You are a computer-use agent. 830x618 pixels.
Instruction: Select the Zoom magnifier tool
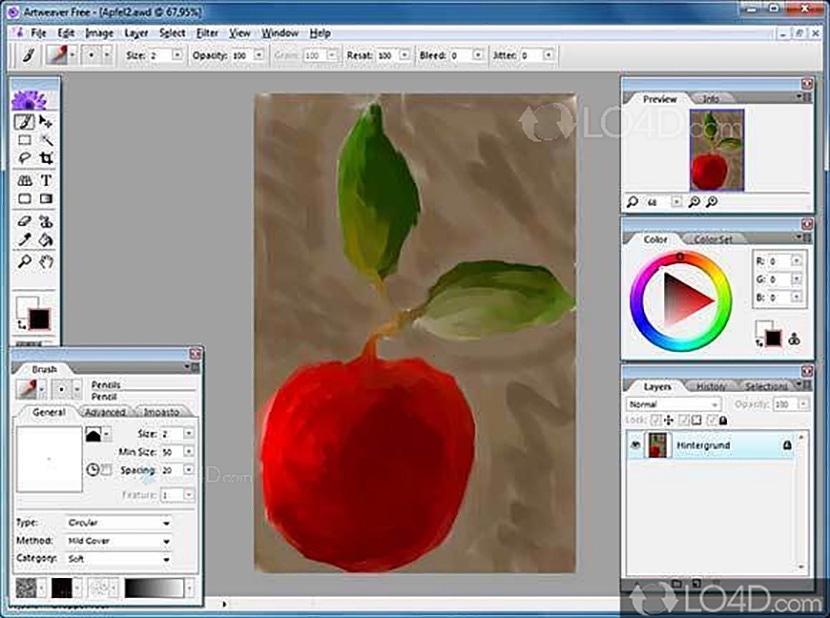click(x=25, y=262)
